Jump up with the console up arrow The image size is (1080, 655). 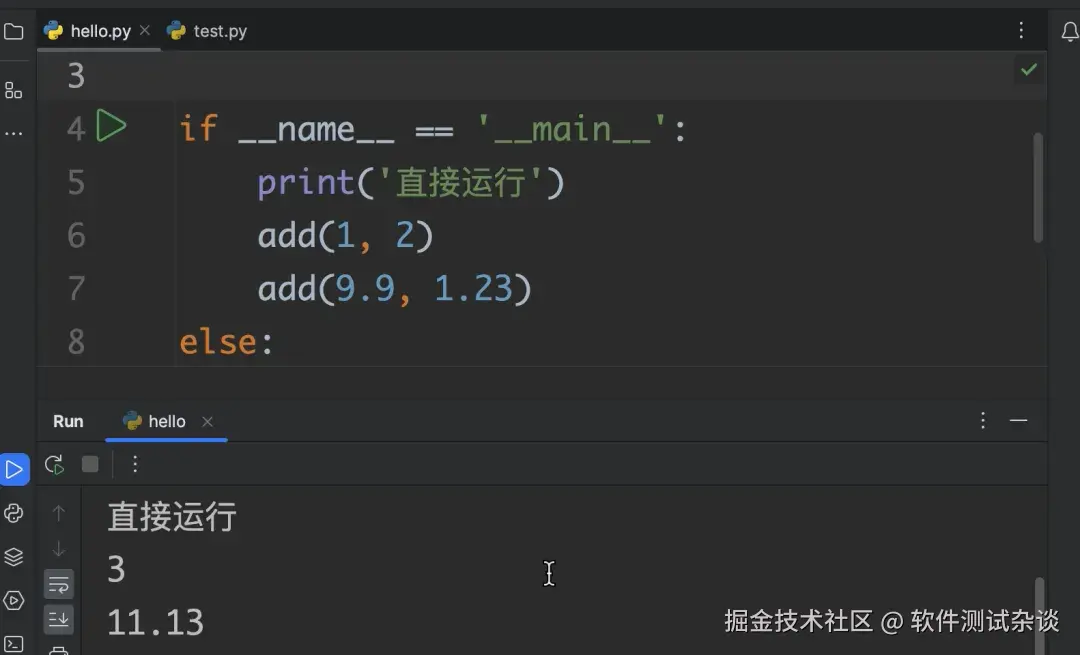click(59, 512)
